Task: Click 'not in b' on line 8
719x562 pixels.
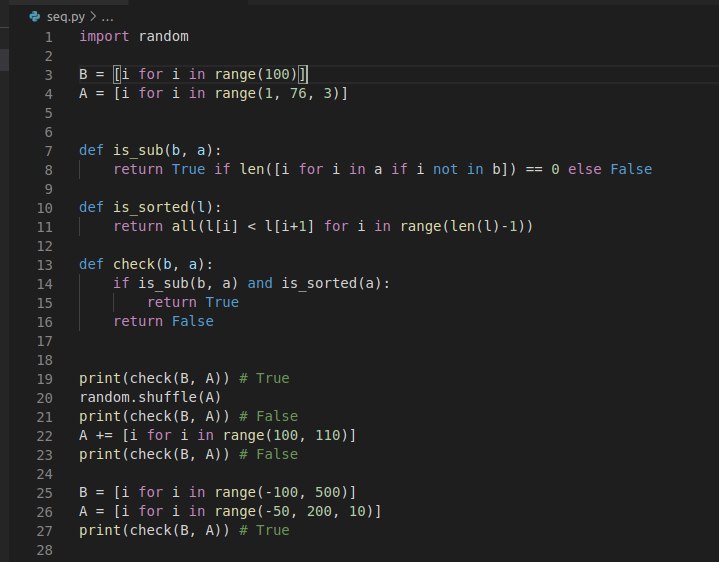Action: [467, 170]
